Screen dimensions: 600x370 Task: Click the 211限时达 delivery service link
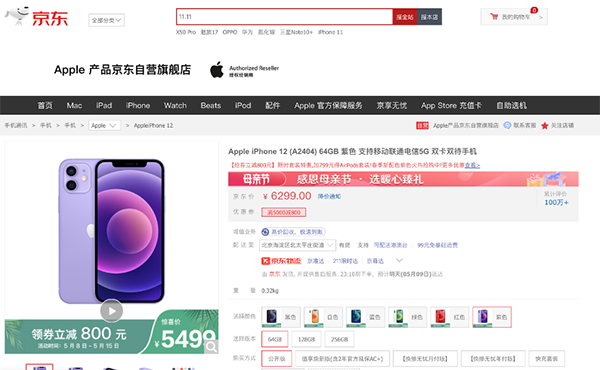coord(345,261)
